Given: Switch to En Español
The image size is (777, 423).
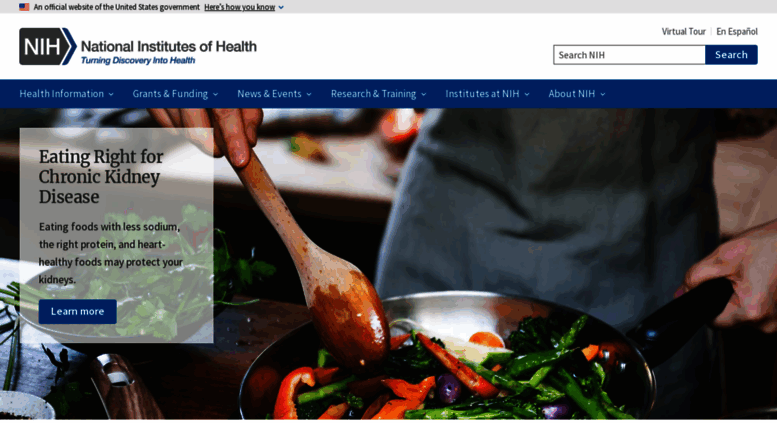Looking at the screenshot, I should click(x=737, y=31).
